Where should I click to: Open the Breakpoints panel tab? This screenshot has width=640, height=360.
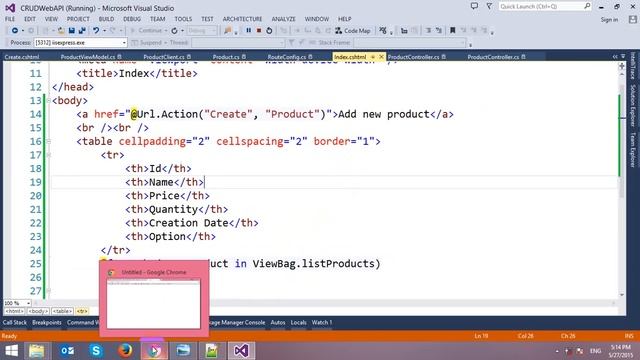pyautogui.click(x=47, y=322)
